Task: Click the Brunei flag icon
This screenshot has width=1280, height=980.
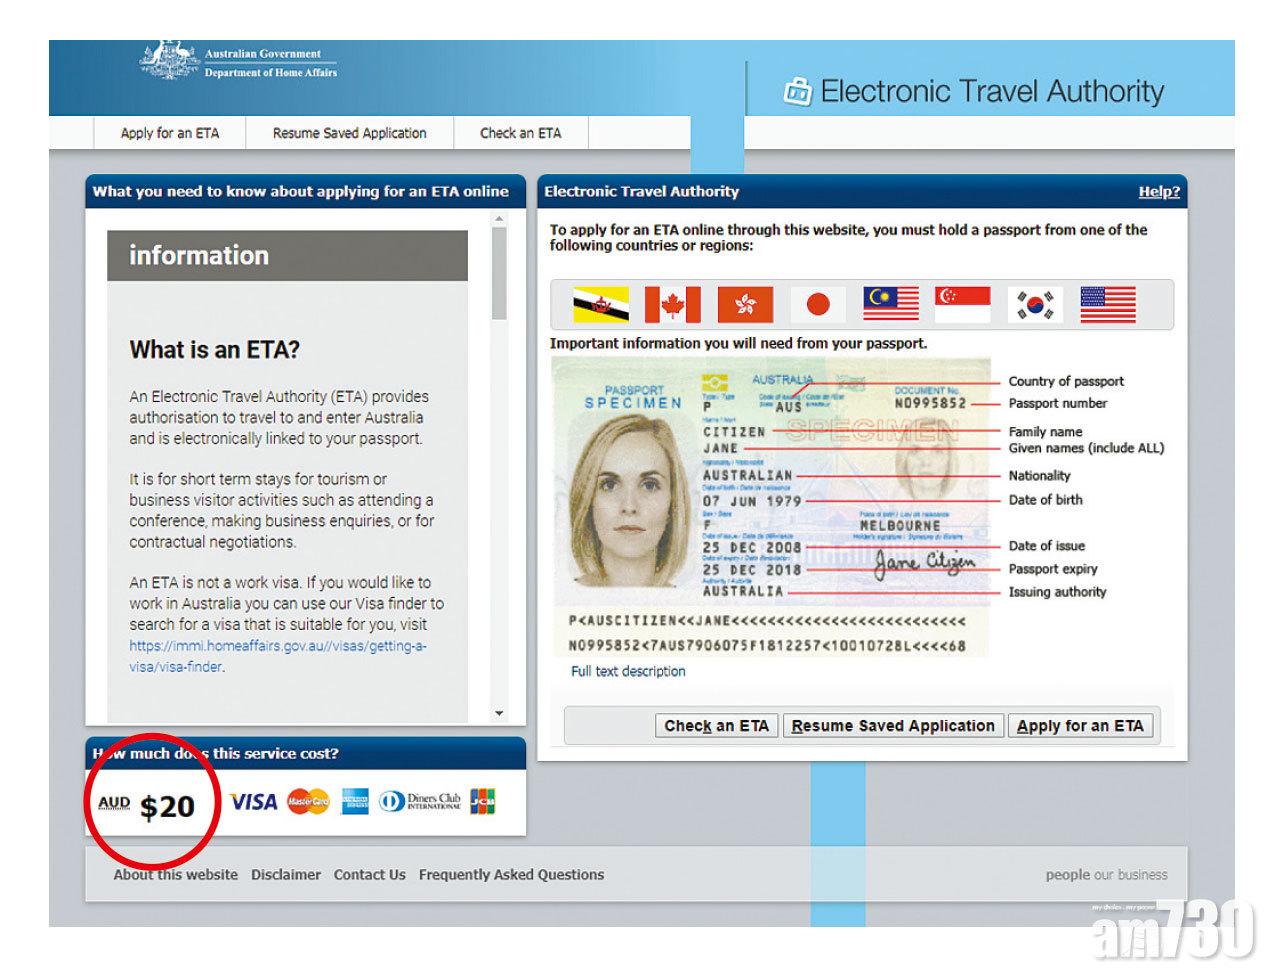Action: (600, 305)
